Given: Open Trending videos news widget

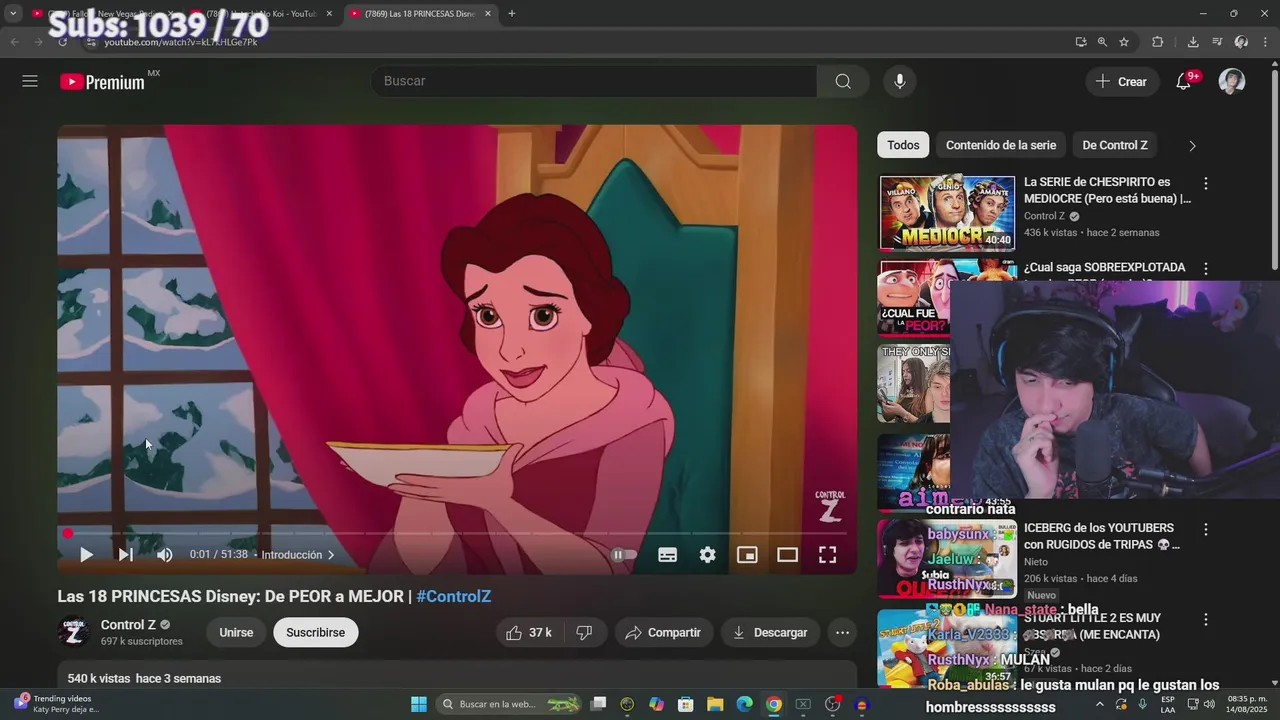Looking at the screenshot, I should coord(55,704).
